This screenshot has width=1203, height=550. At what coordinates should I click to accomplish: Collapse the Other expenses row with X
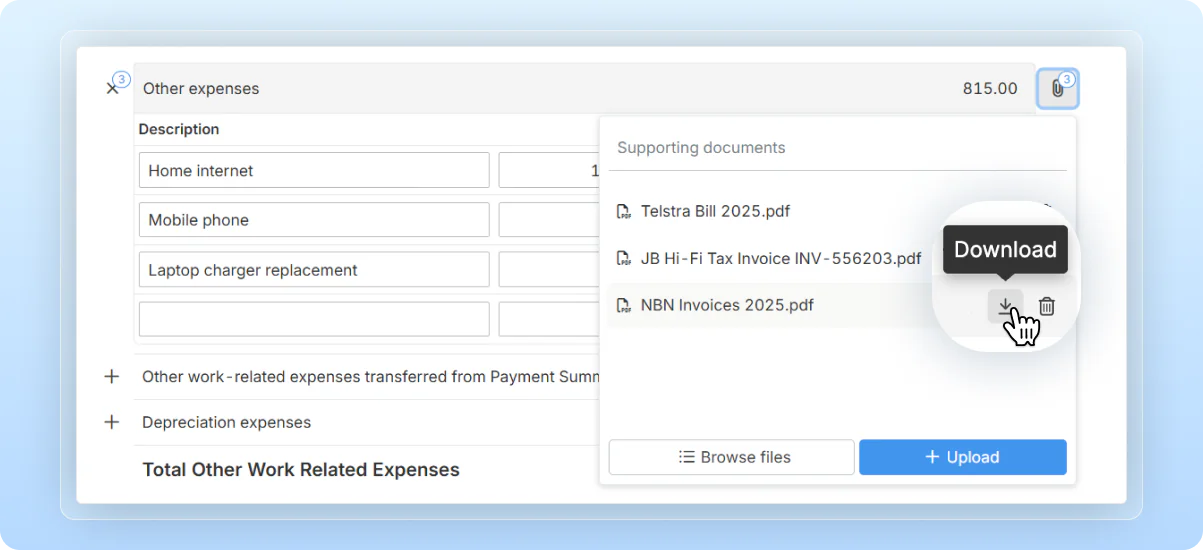coord(112,89)
